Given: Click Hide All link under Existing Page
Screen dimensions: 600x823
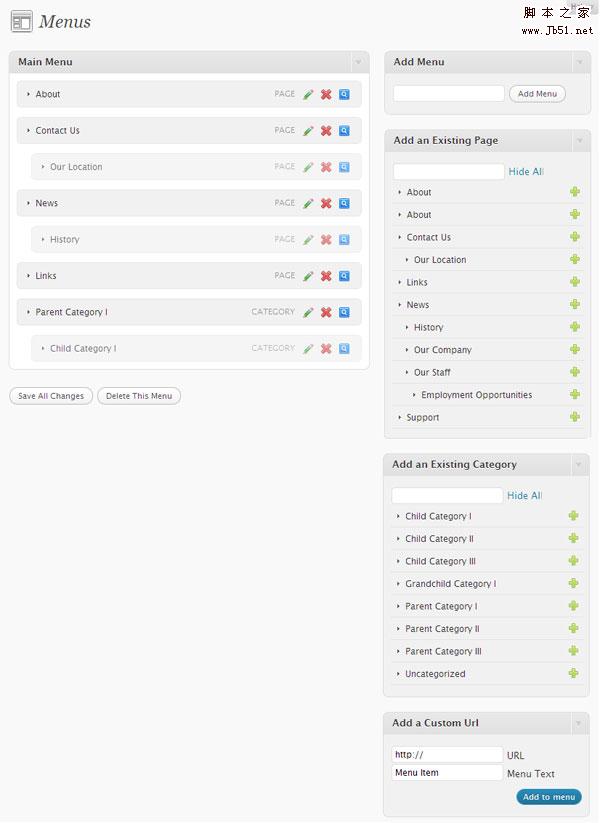Looking at the screenshot, I should click(526, 172).
